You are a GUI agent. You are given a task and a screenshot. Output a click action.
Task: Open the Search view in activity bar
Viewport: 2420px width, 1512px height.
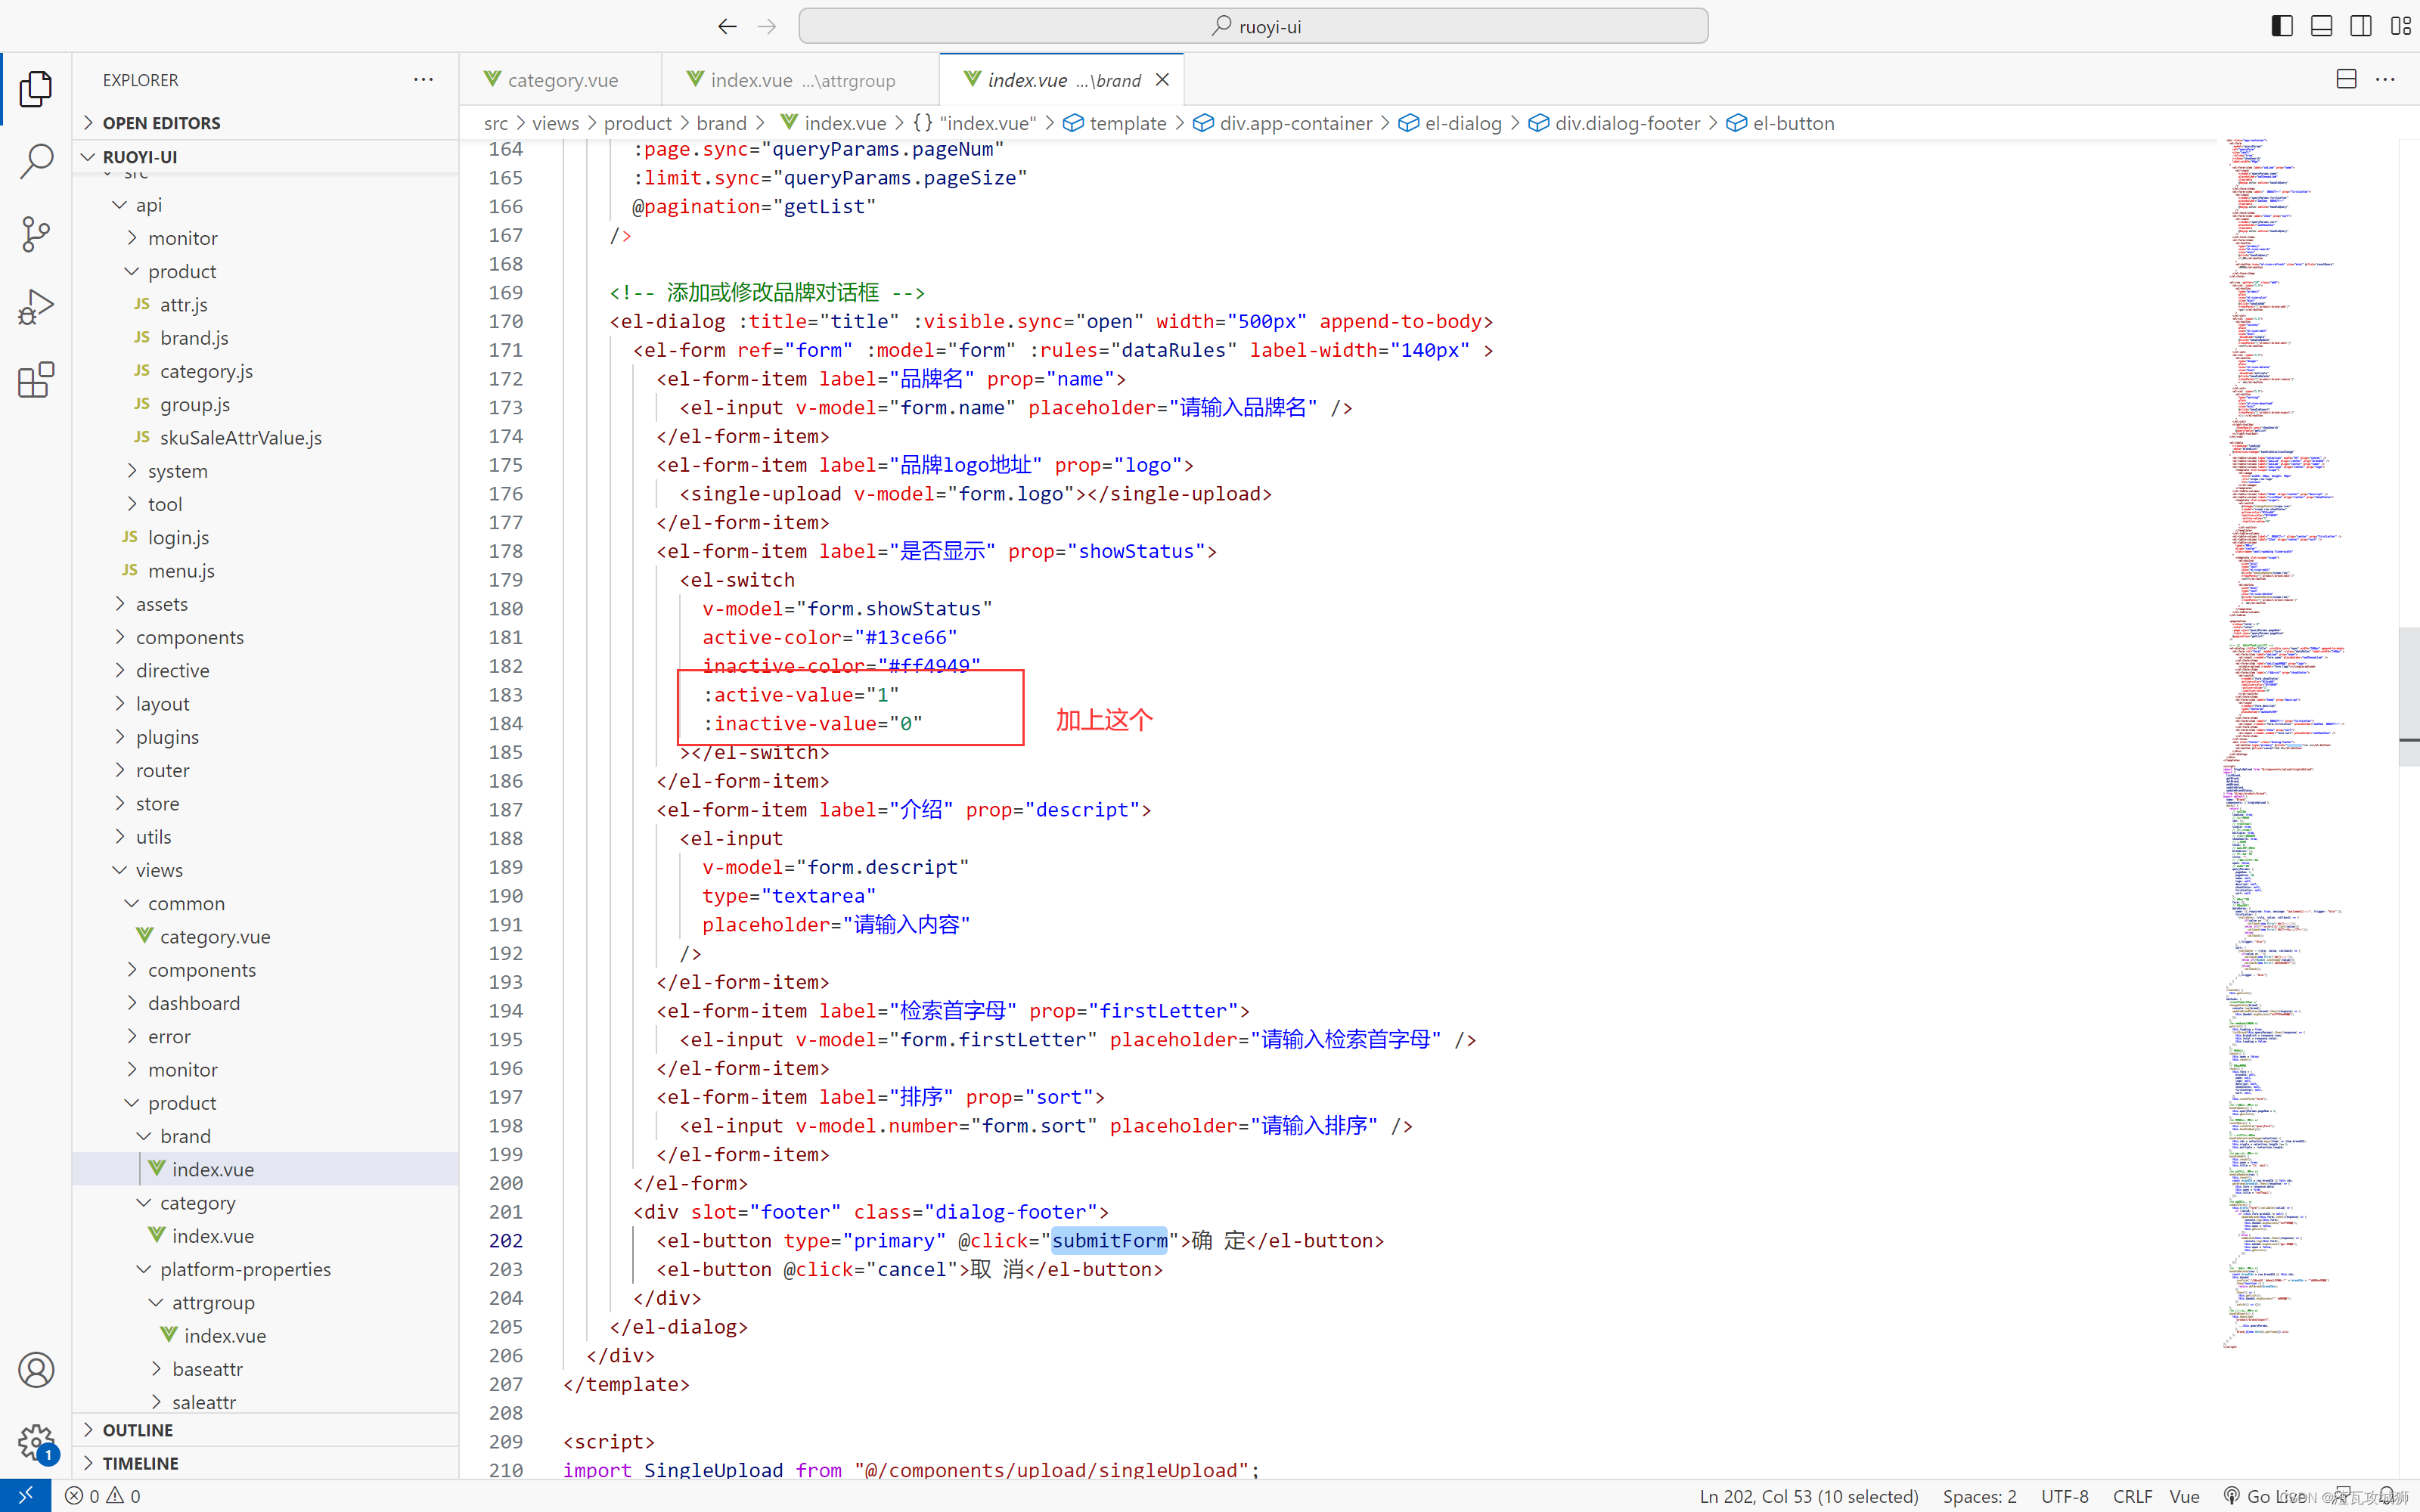[36, 161]
